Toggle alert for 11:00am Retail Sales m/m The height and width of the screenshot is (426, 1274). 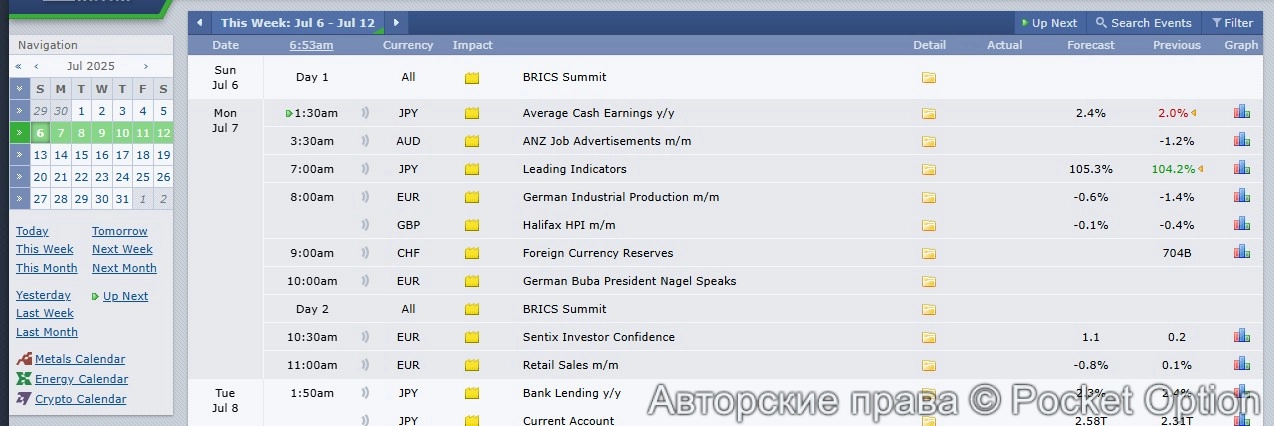pos(365,365)
